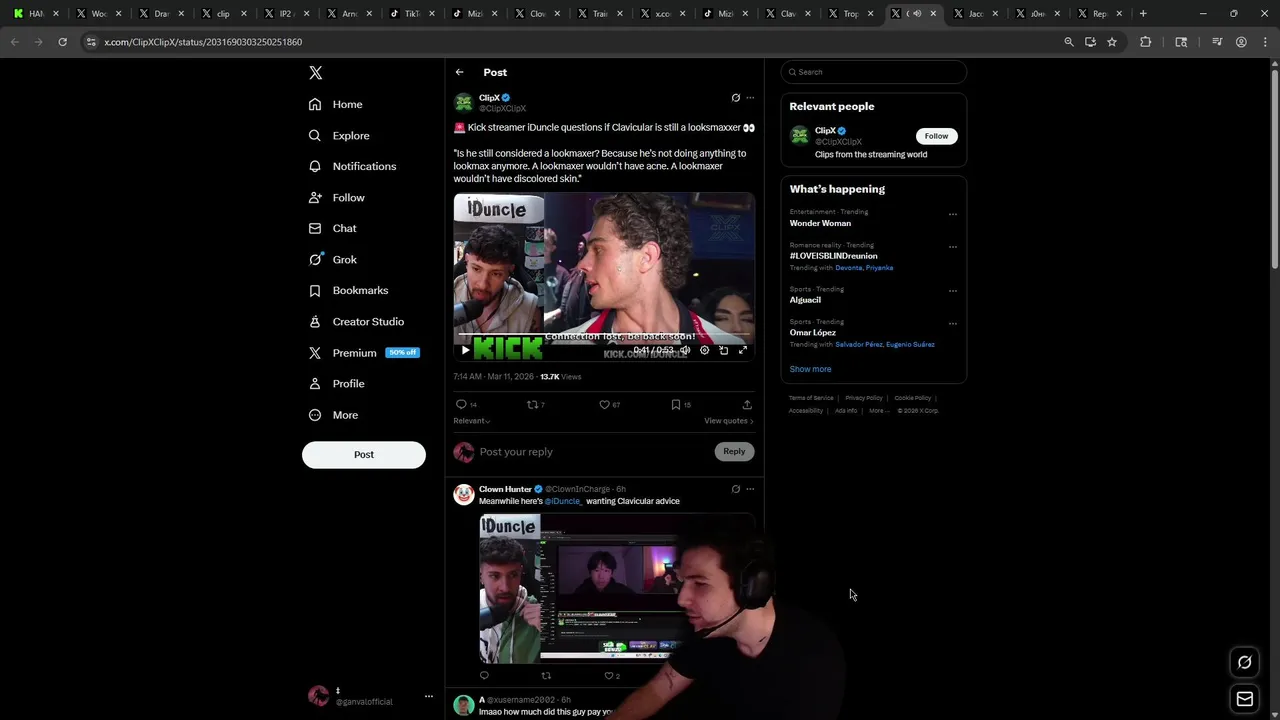Open video settings gear on the clip
1280x720 pixels.
tap(705, 350)
